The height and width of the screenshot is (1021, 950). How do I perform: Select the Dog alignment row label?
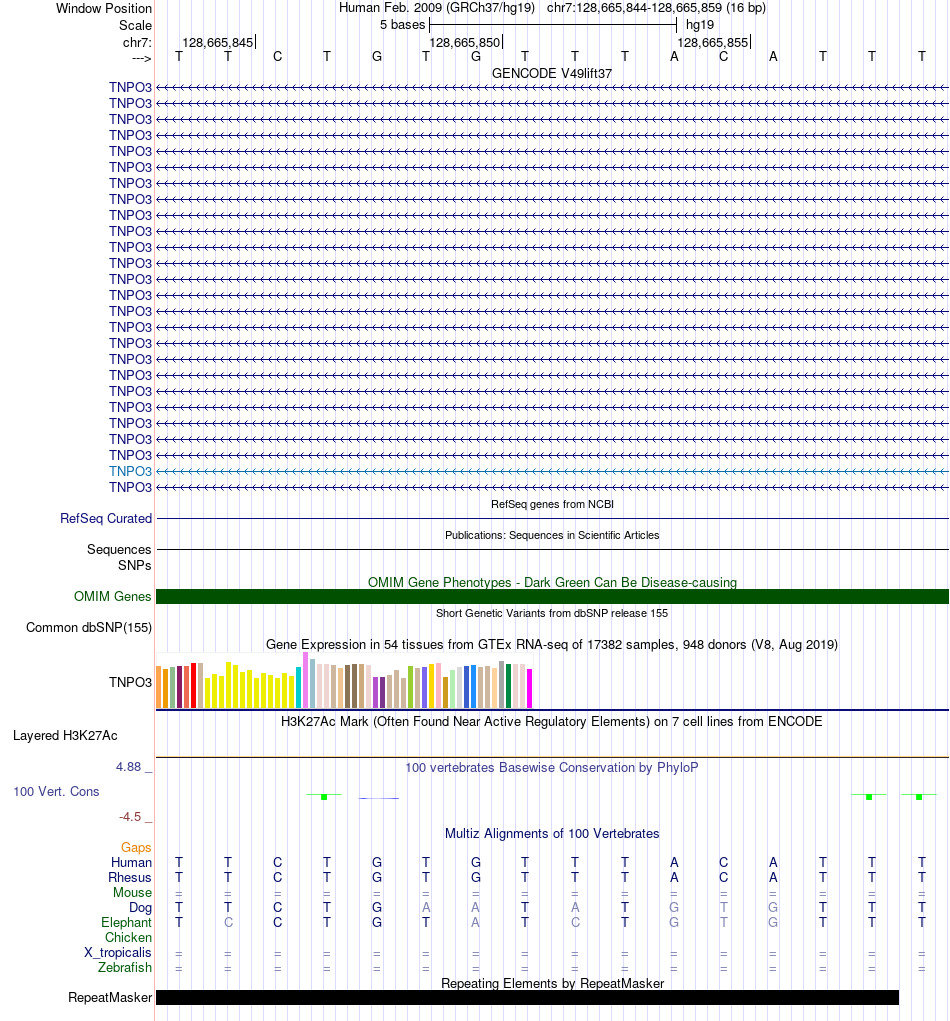tap(140, 907)
